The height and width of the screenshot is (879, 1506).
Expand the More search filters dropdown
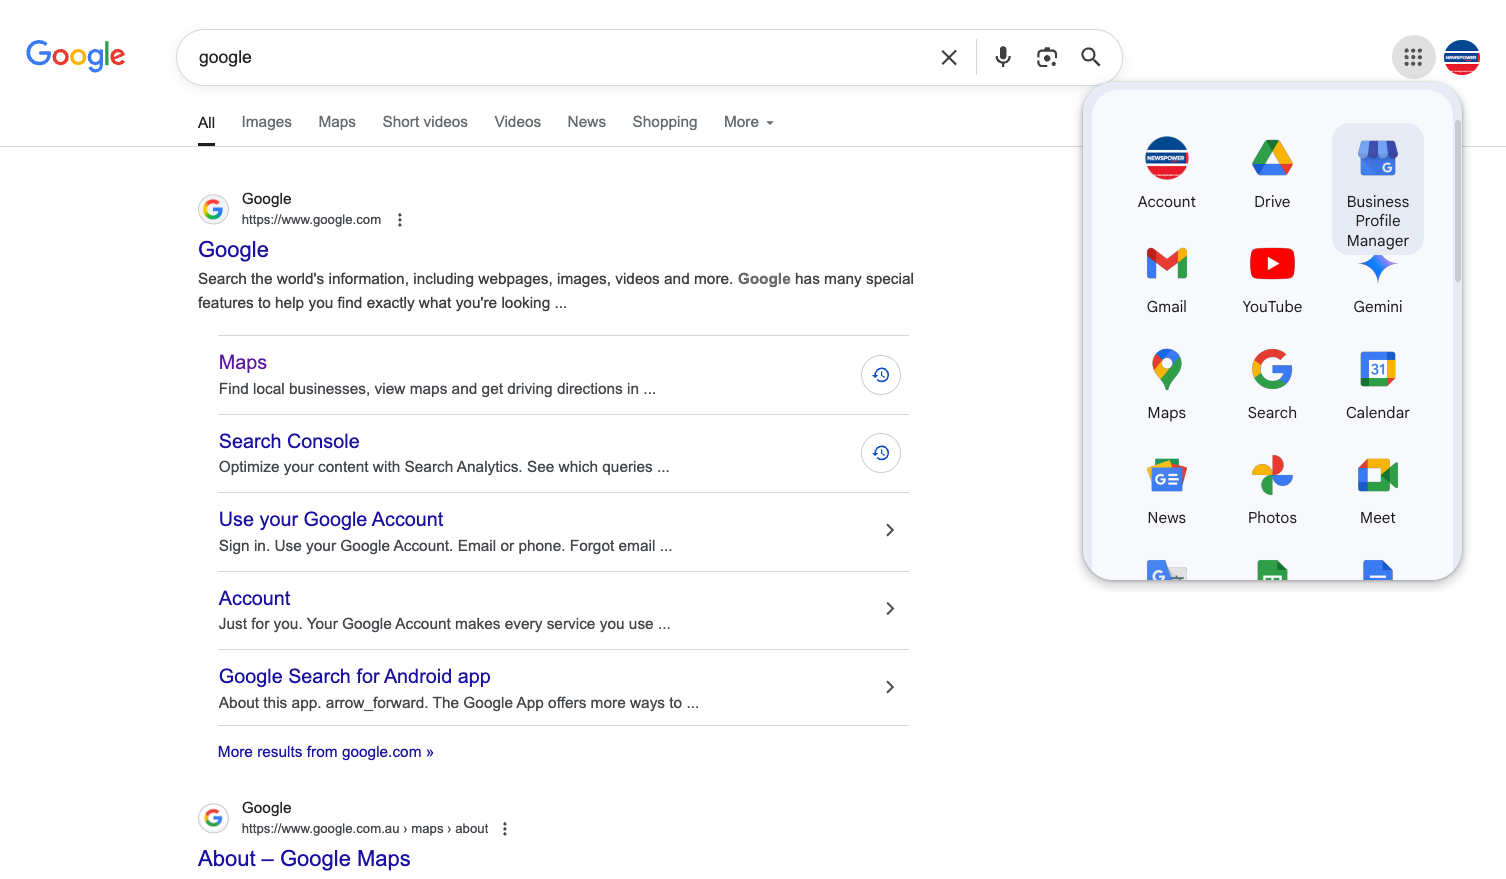(x=749, y=122)
